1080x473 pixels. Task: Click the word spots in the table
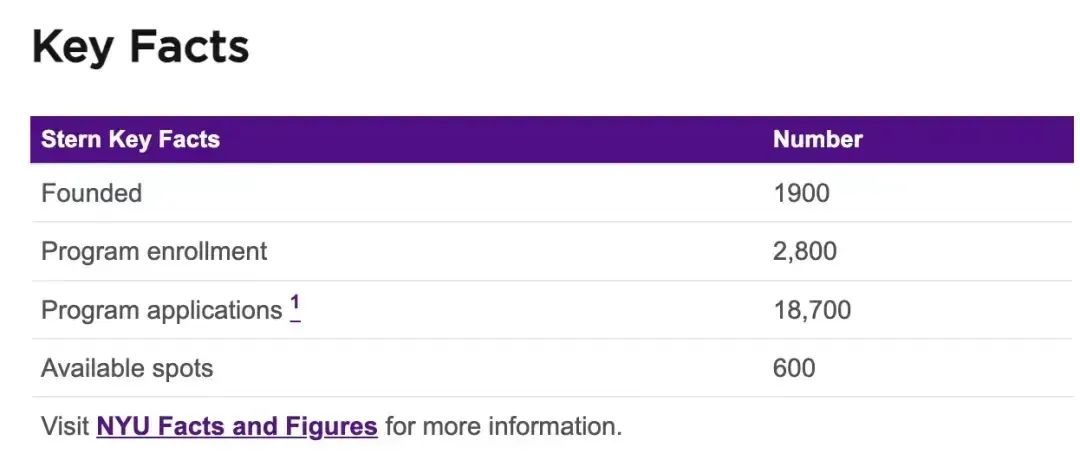186,370
